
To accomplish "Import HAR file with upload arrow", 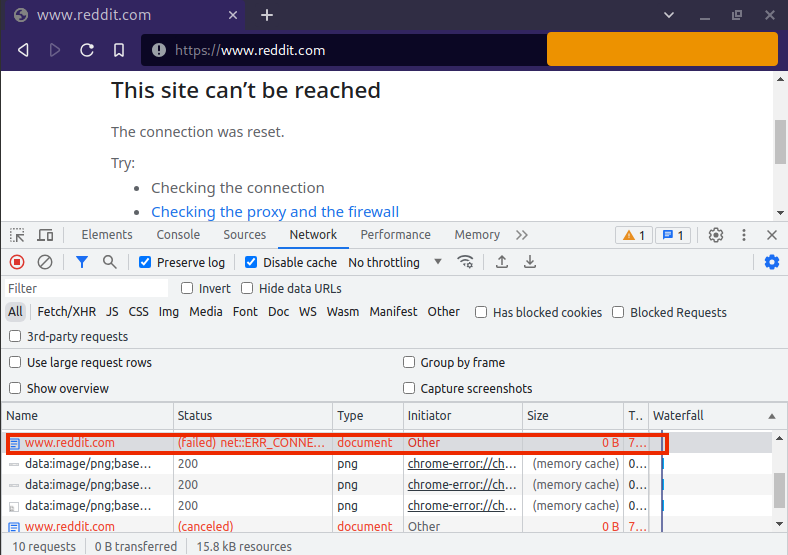I will pyautogui.click(x=502, y=262).
